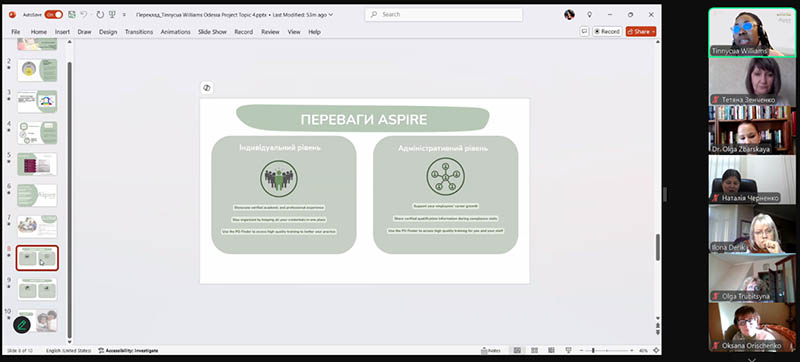Click the zoom out minus button

(x=582, y=351)
